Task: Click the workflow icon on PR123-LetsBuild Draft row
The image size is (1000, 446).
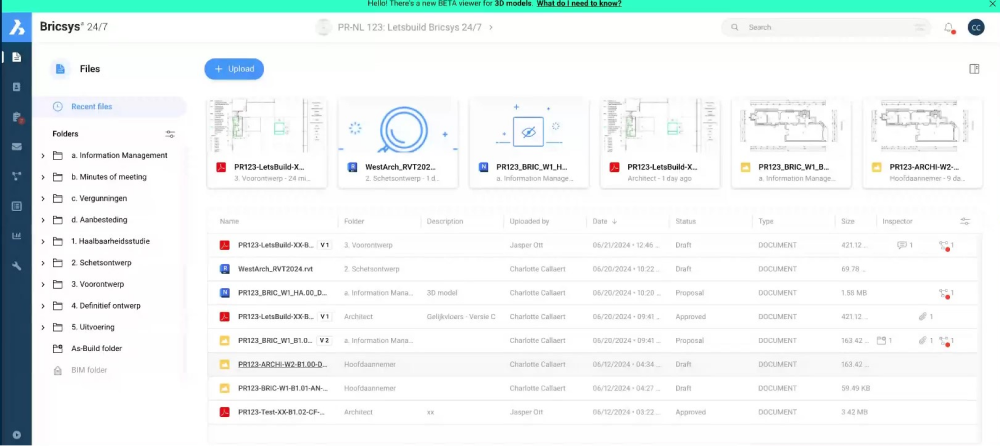Action: click(946, 245)
